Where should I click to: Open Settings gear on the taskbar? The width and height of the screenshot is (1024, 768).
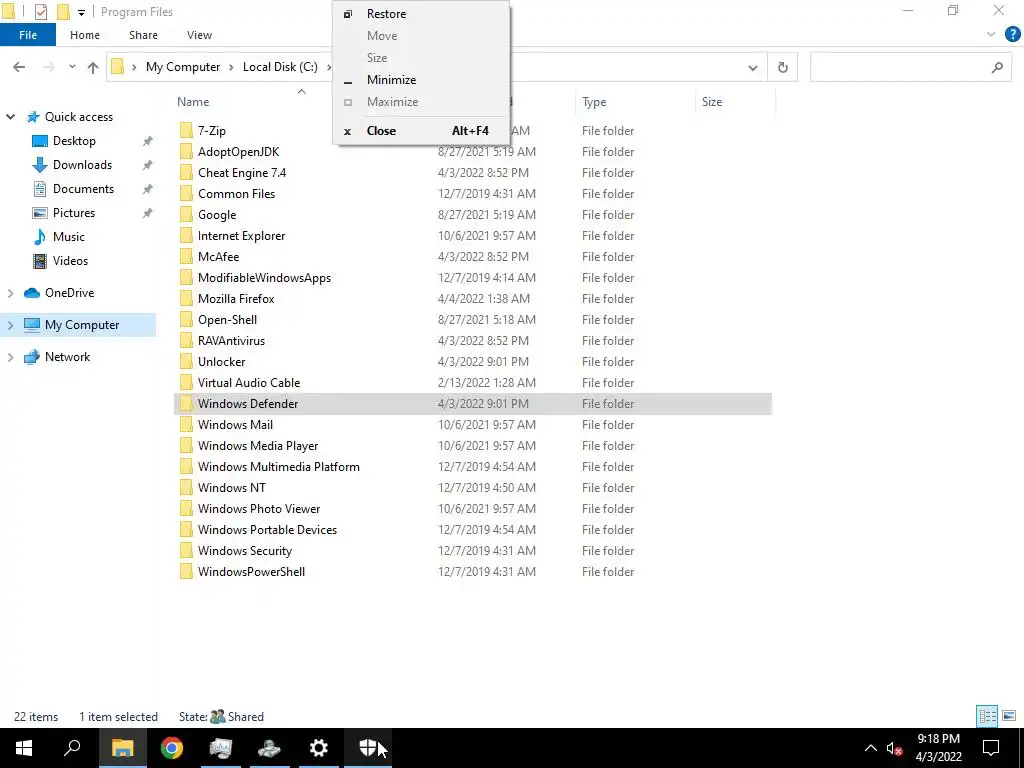coord(319,748)
